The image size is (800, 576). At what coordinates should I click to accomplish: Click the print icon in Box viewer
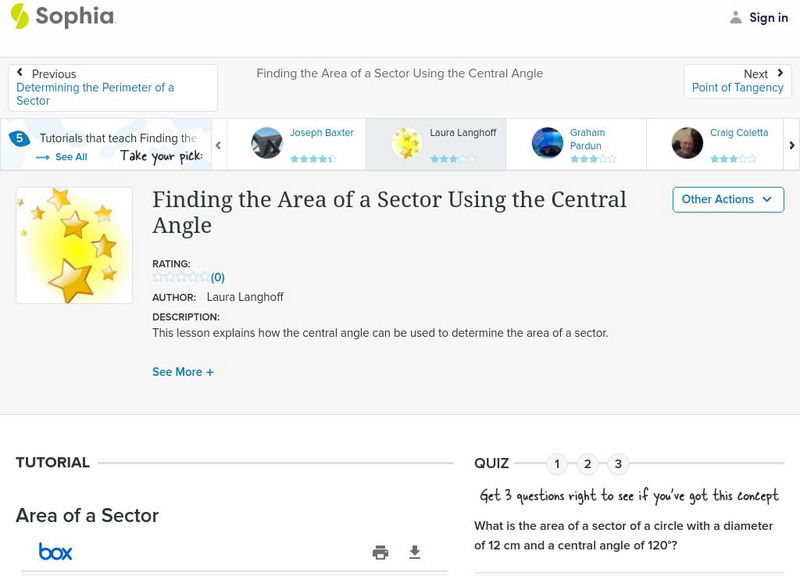(x=380, y=552)
